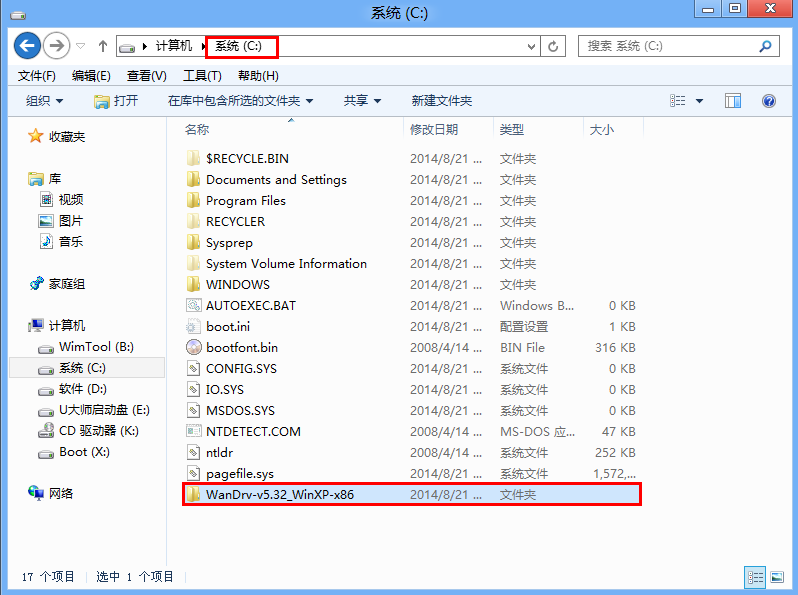The height and width of the screenshot is (595, 798).
Task: Expand the 组织 dropdown menu
Action: pyautogui.click(x=44, y=101)
